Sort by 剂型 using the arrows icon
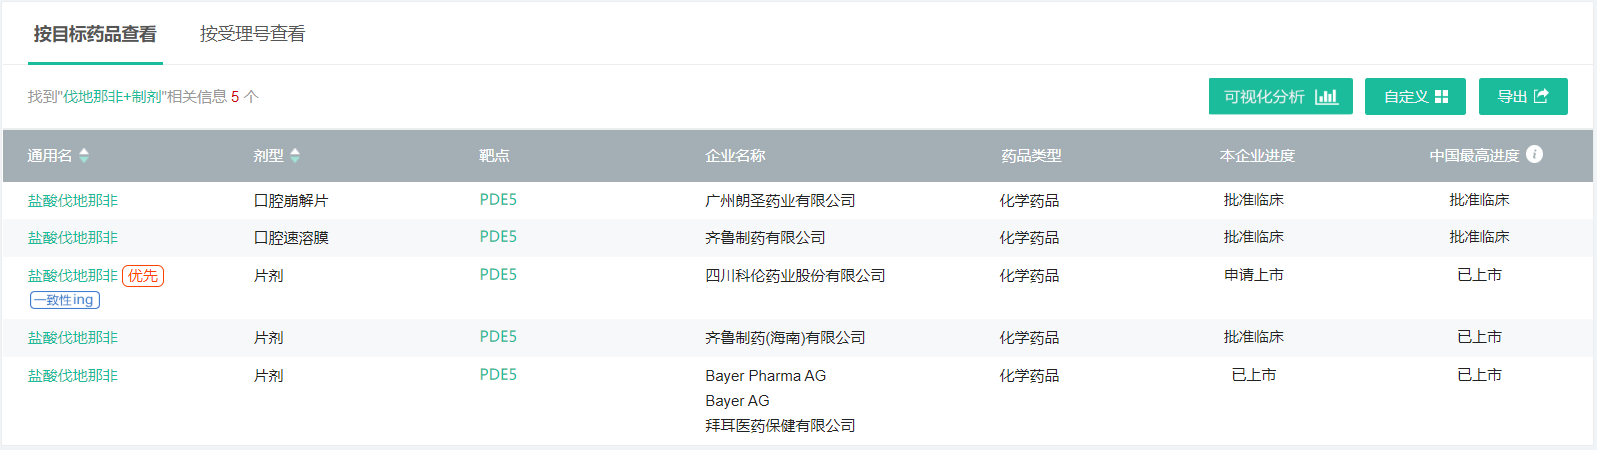The width and height of the screenshot is (1597, 450). [x=295, y=155]
